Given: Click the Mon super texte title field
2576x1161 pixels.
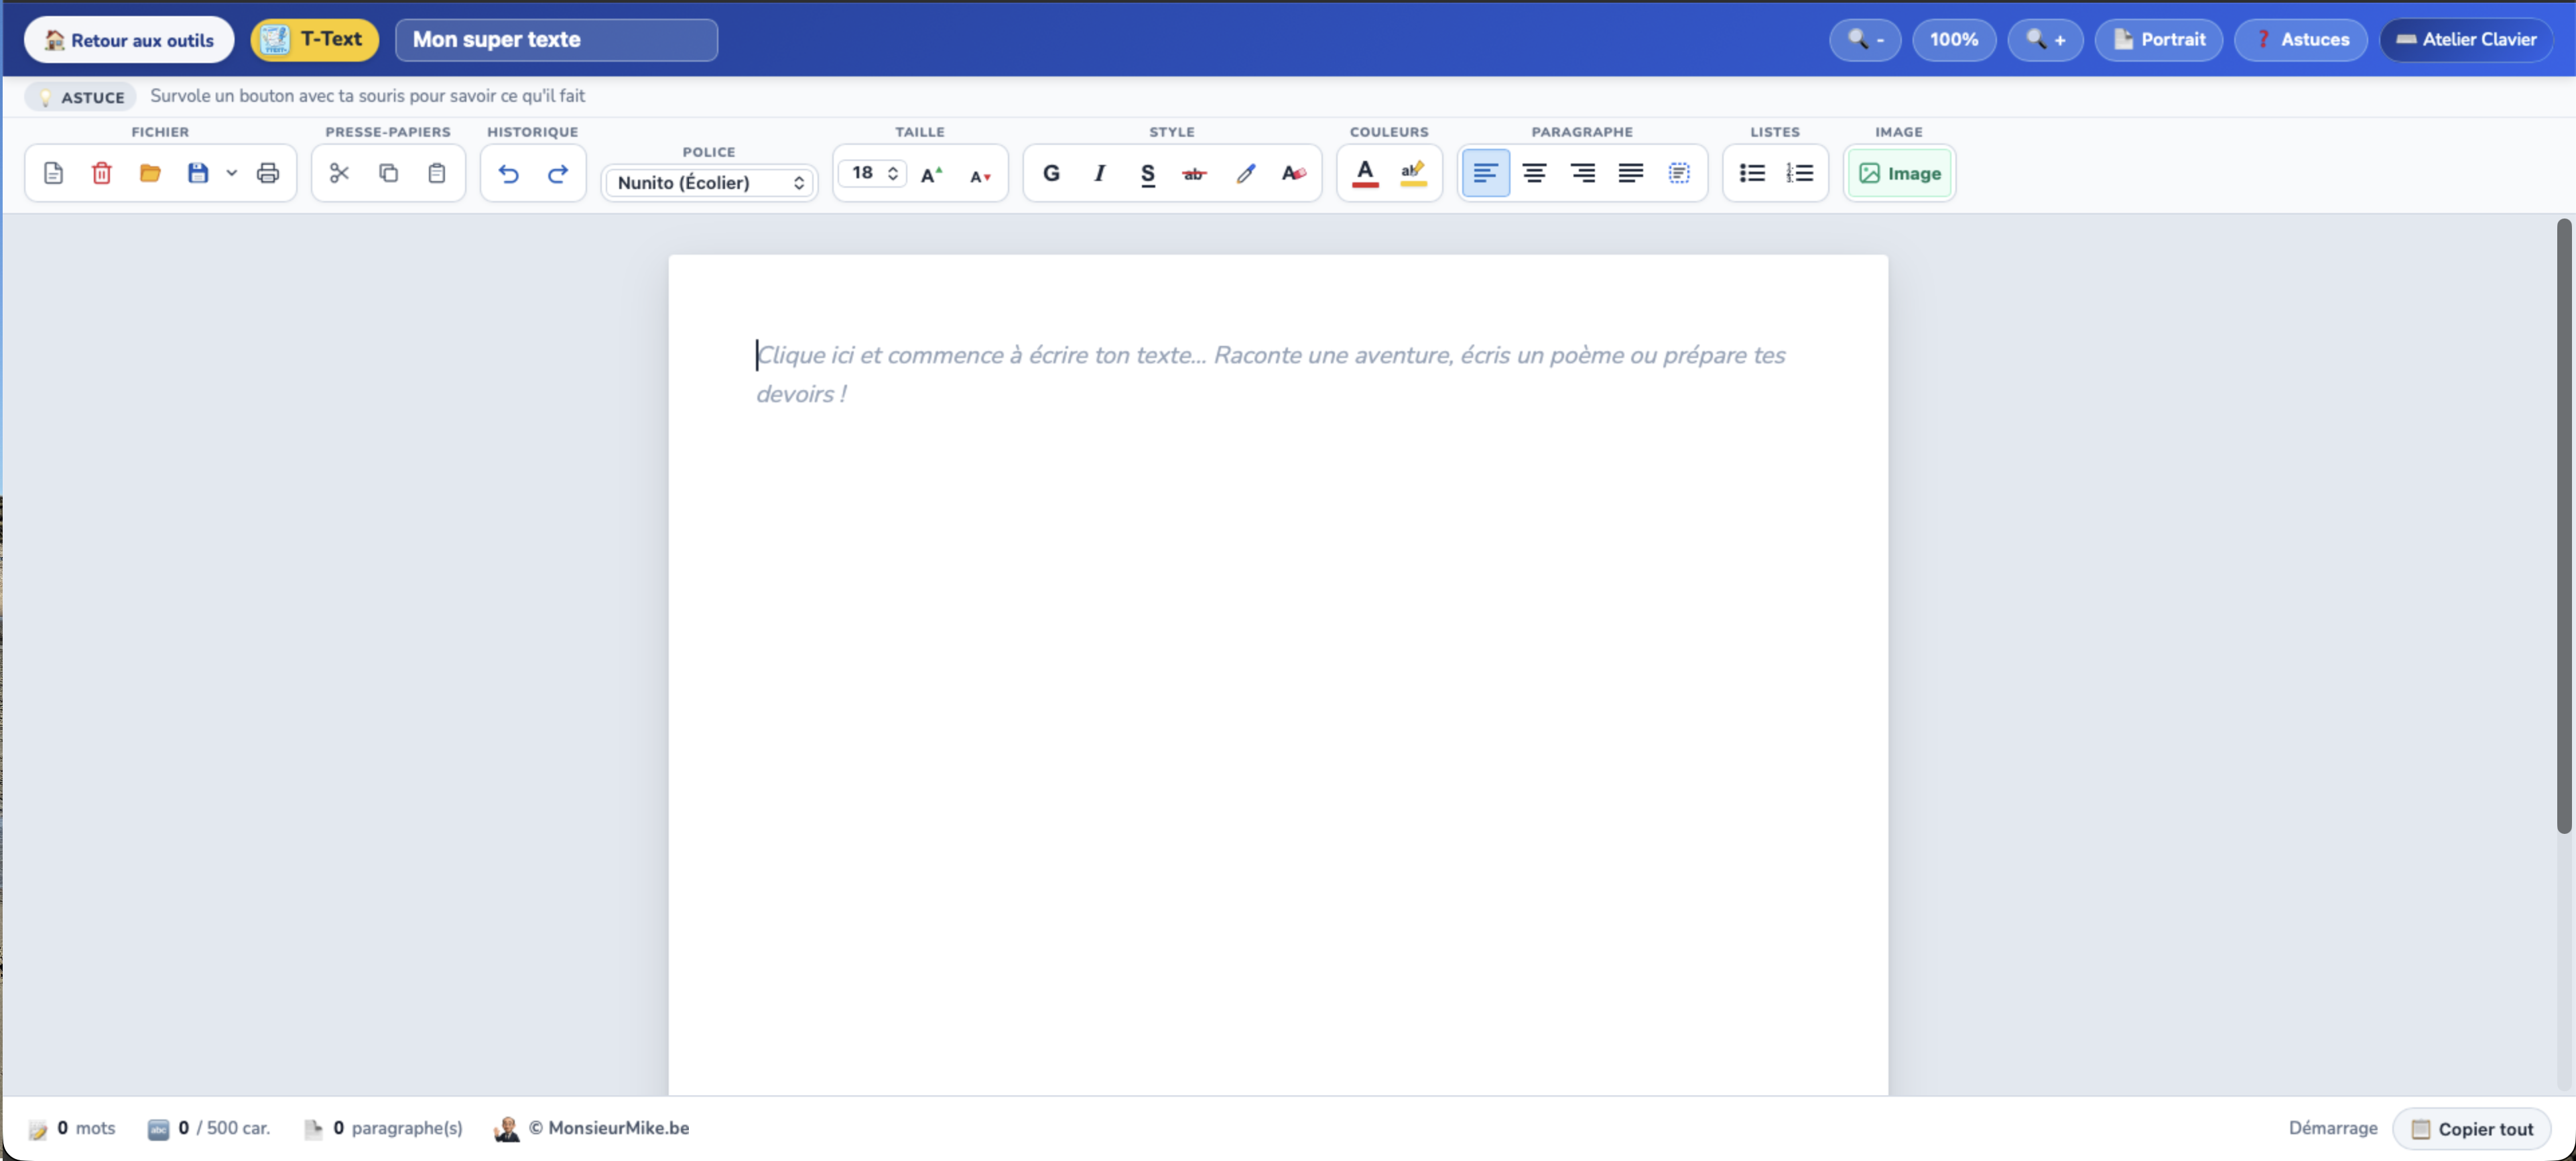Looking at the screenshot, I should [x=556, y=40].
